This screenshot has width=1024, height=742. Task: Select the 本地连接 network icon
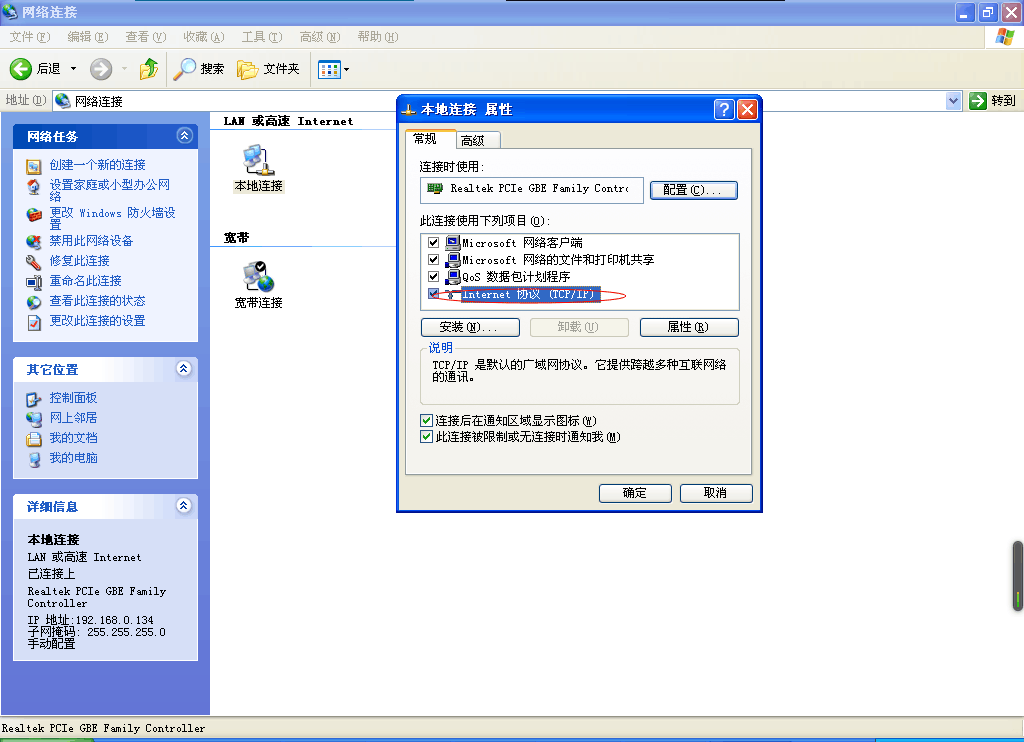click(x=259, y=161)
